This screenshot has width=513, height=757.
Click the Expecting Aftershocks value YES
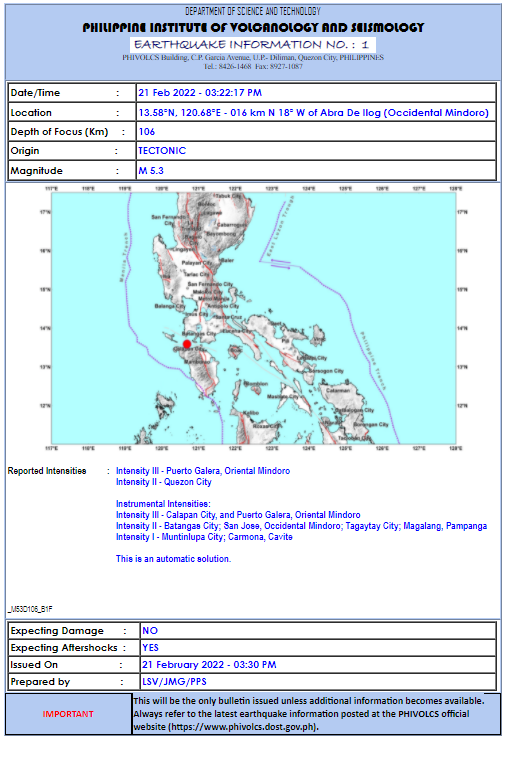coord(150,648)
